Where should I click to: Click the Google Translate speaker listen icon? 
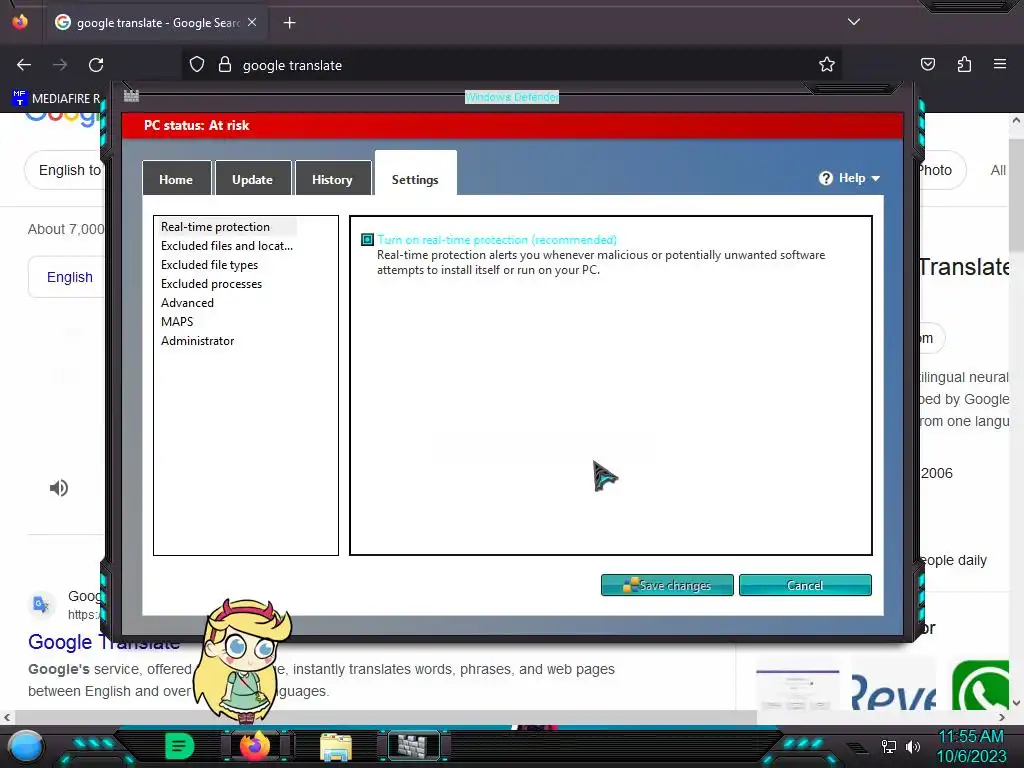click(x=59, y=488)
